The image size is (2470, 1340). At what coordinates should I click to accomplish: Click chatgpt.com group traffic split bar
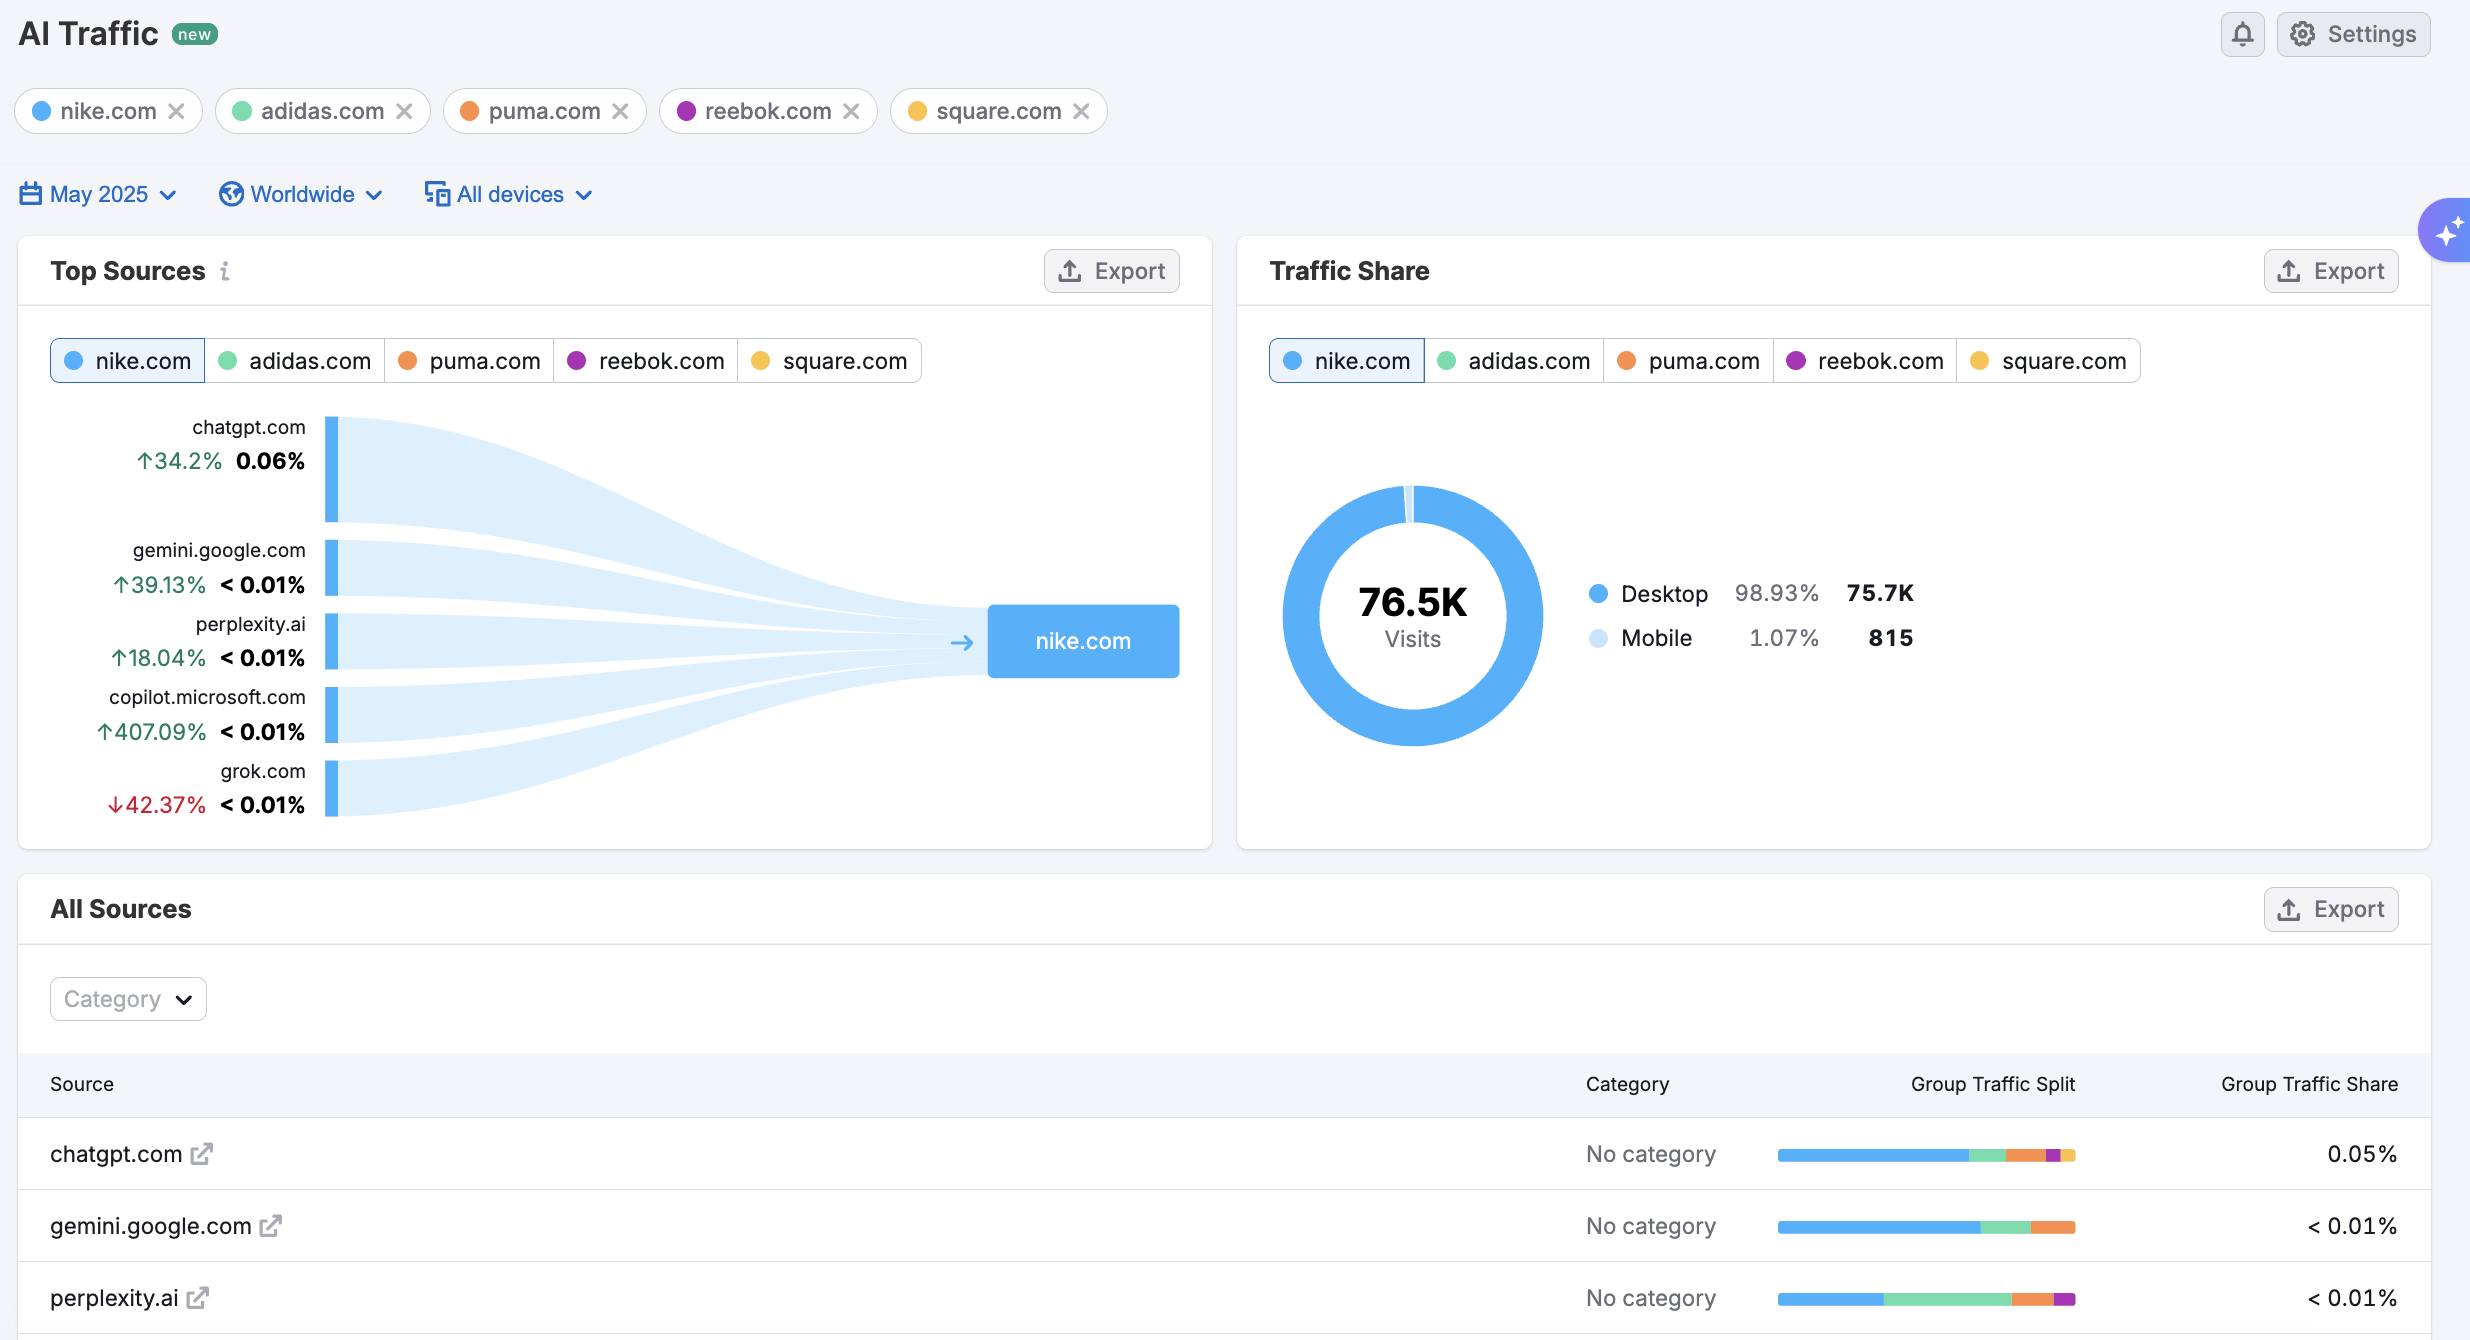coord(1926,1155)
